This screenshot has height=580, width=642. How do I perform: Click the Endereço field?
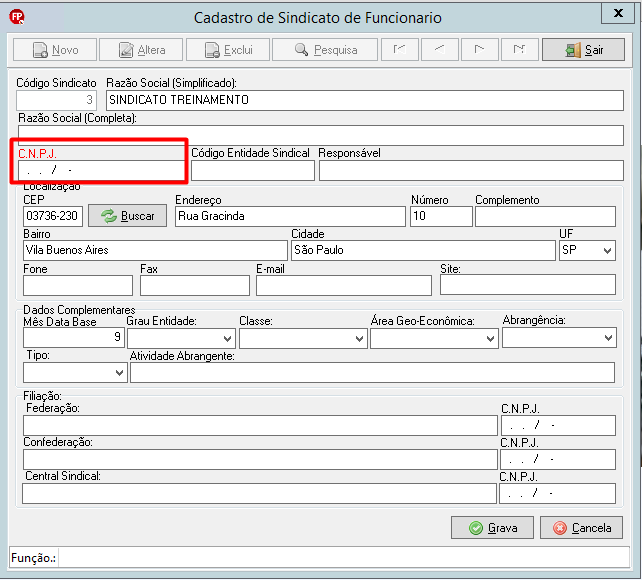[x=290, y=216]
